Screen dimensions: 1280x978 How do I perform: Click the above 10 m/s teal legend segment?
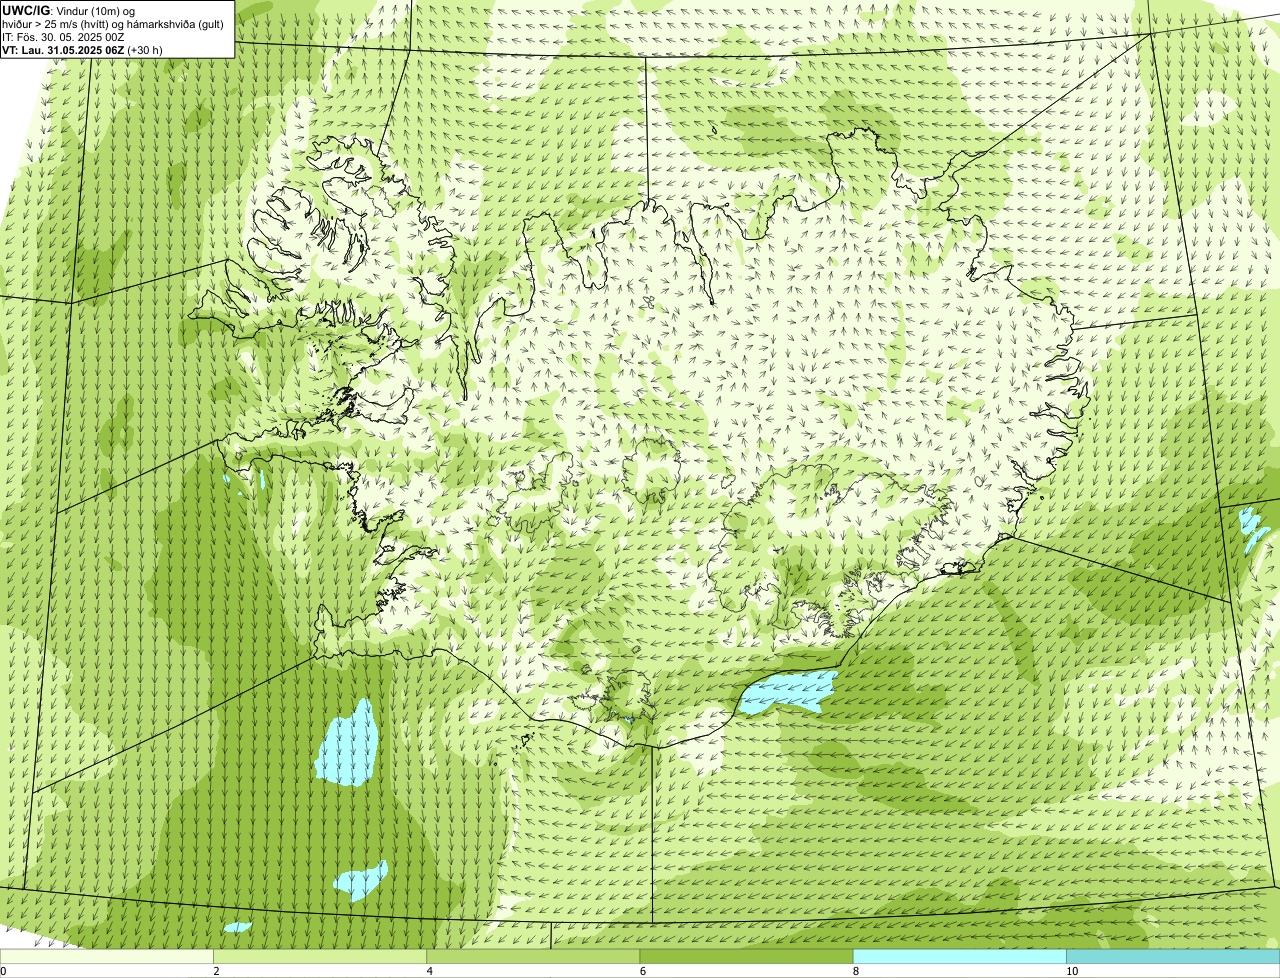click(x=1173, y=957)
